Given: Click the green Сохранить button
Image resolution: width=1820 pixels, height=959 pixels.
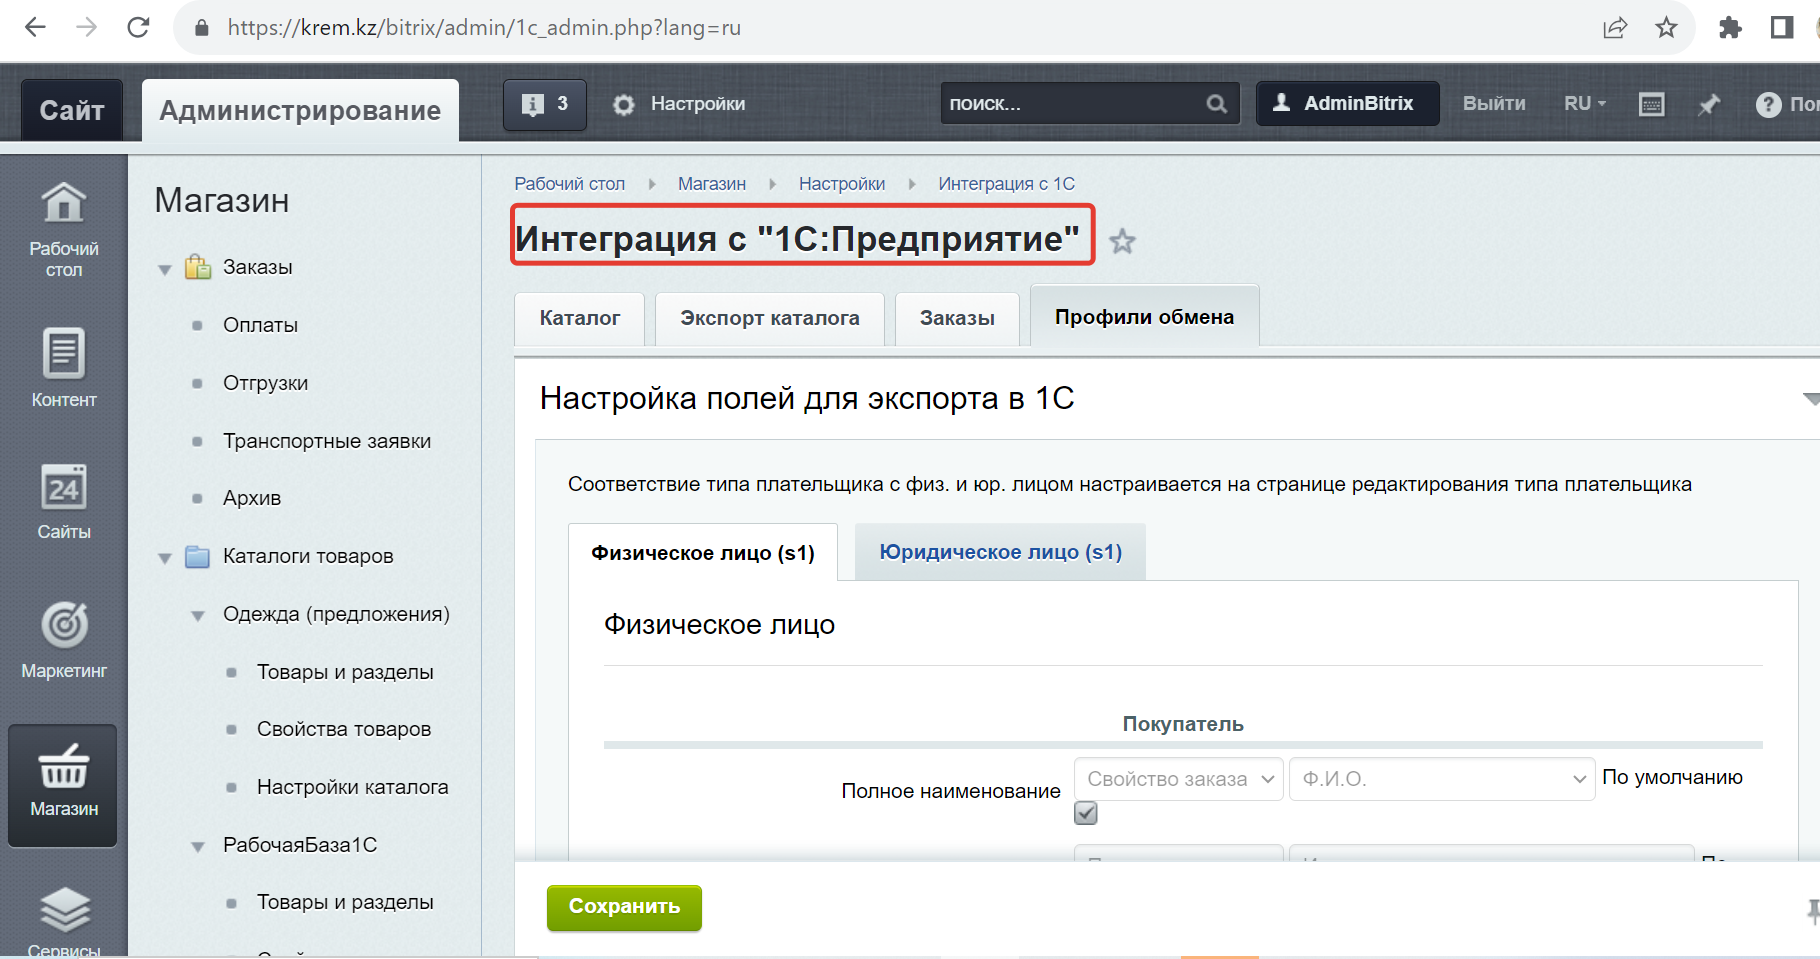Looking at the screenshot, I should 624,907.
